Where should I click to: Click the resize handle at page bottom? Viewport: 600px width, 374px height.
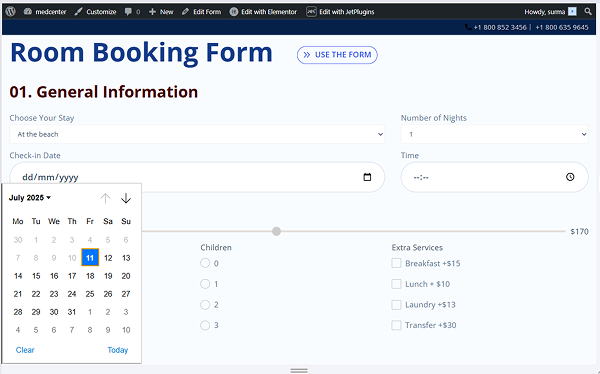pyautogui.click(x=299, y=370)
